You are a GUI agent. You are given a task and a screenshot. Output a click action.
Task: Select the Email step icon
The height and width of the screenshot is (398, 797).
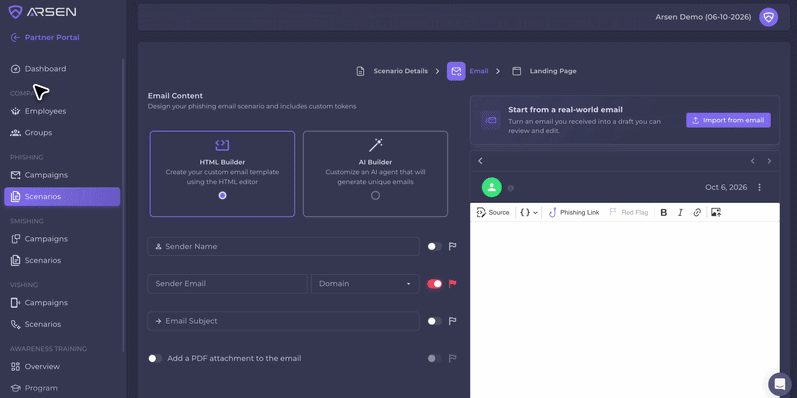pos(456,71)
